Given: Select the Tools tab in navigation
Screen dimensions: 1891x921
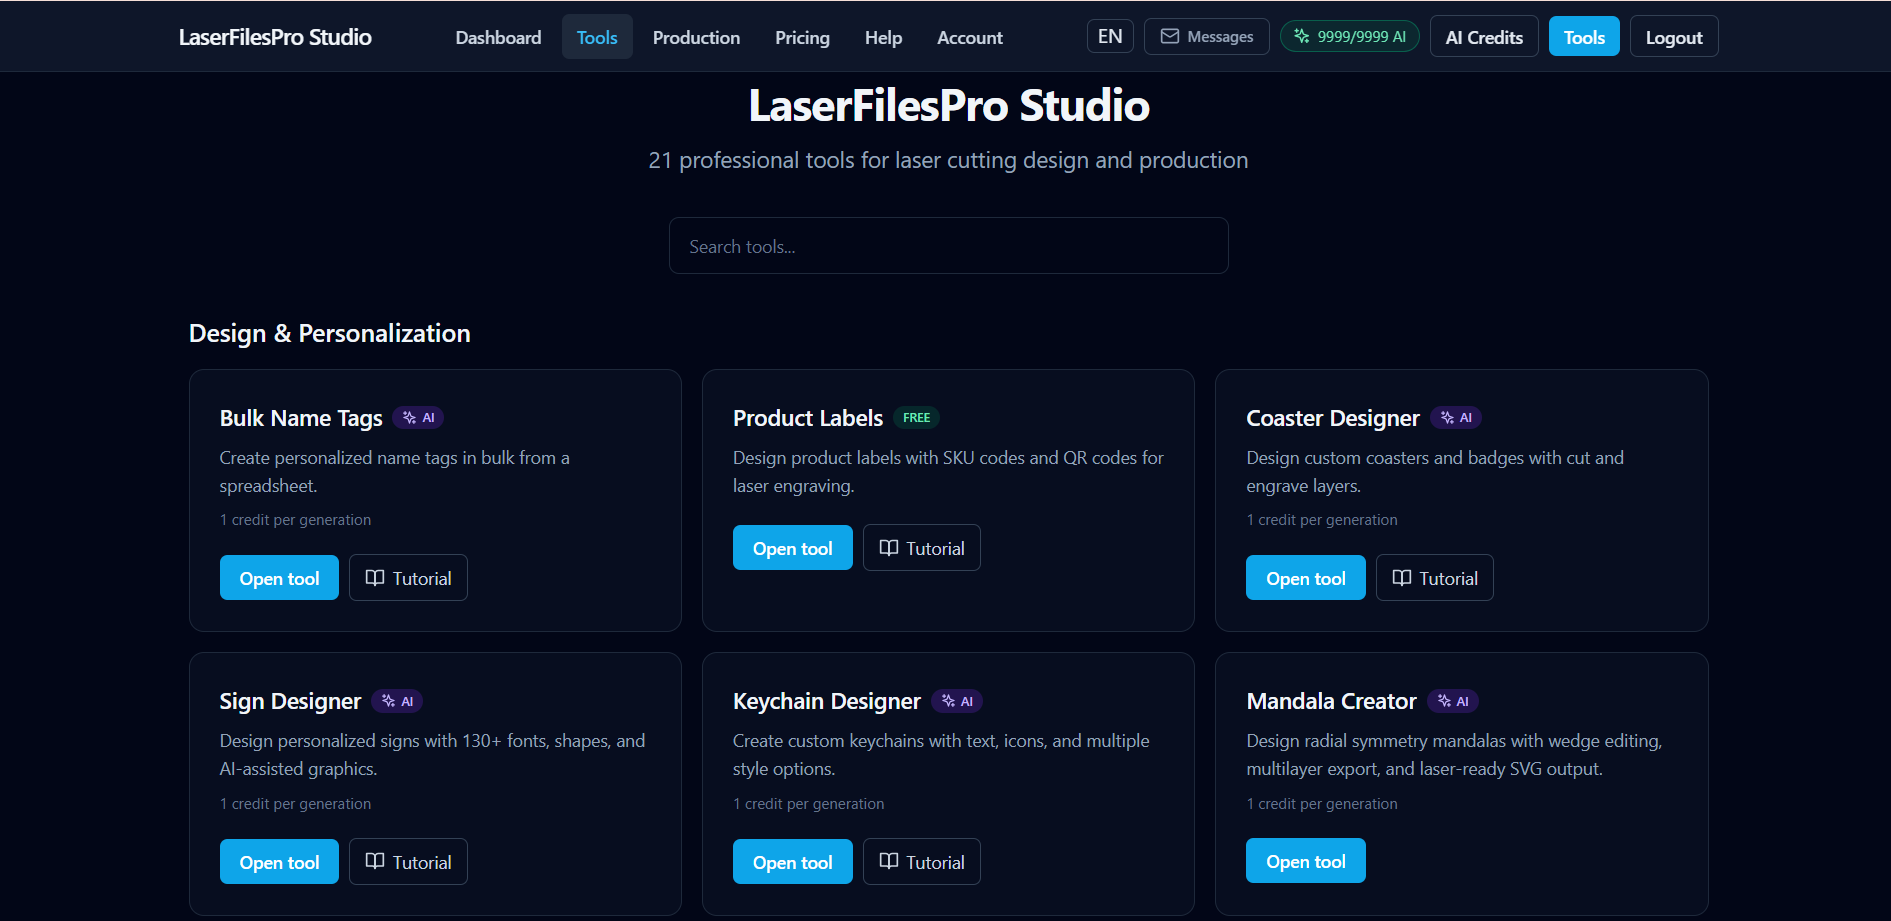Looking at the screenshot, I should coord(597,37).
